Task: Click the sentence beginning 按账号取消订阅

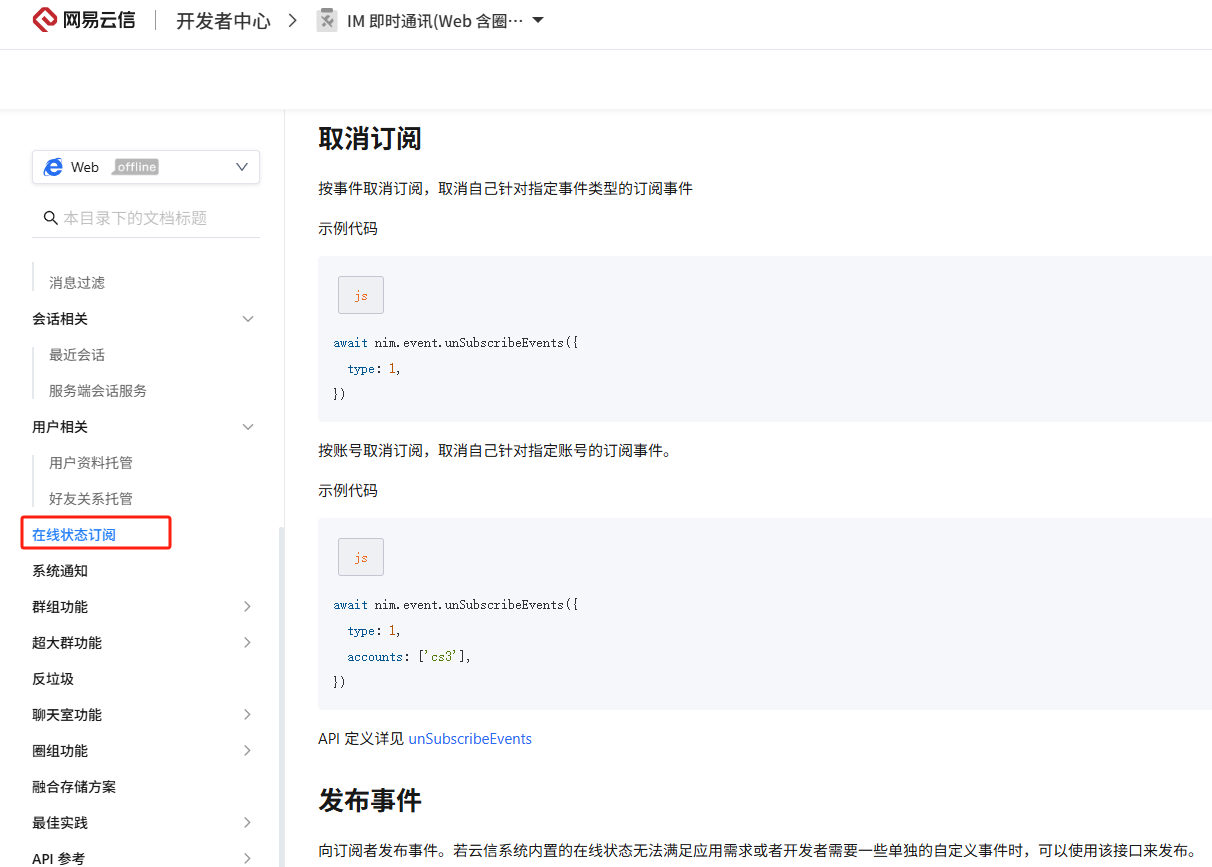Action: [x=495, y=451]
